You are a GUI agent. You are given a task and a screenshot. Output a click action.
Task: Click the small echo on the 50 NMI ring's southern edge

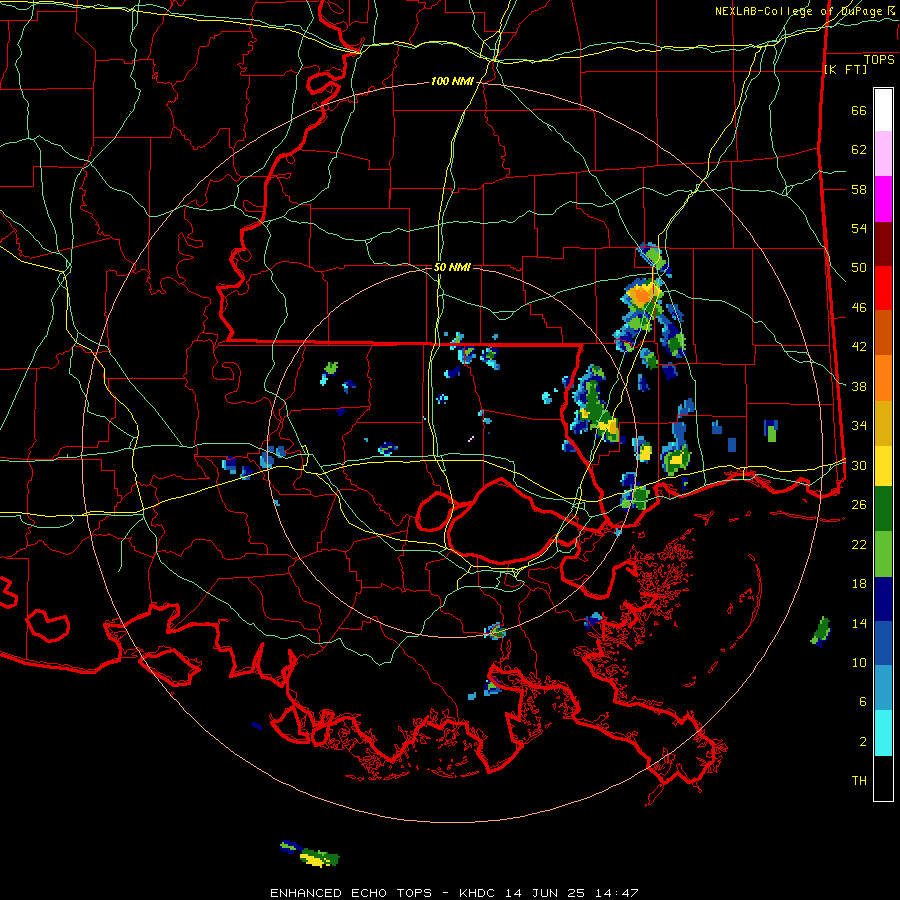(x=495, y=631)
